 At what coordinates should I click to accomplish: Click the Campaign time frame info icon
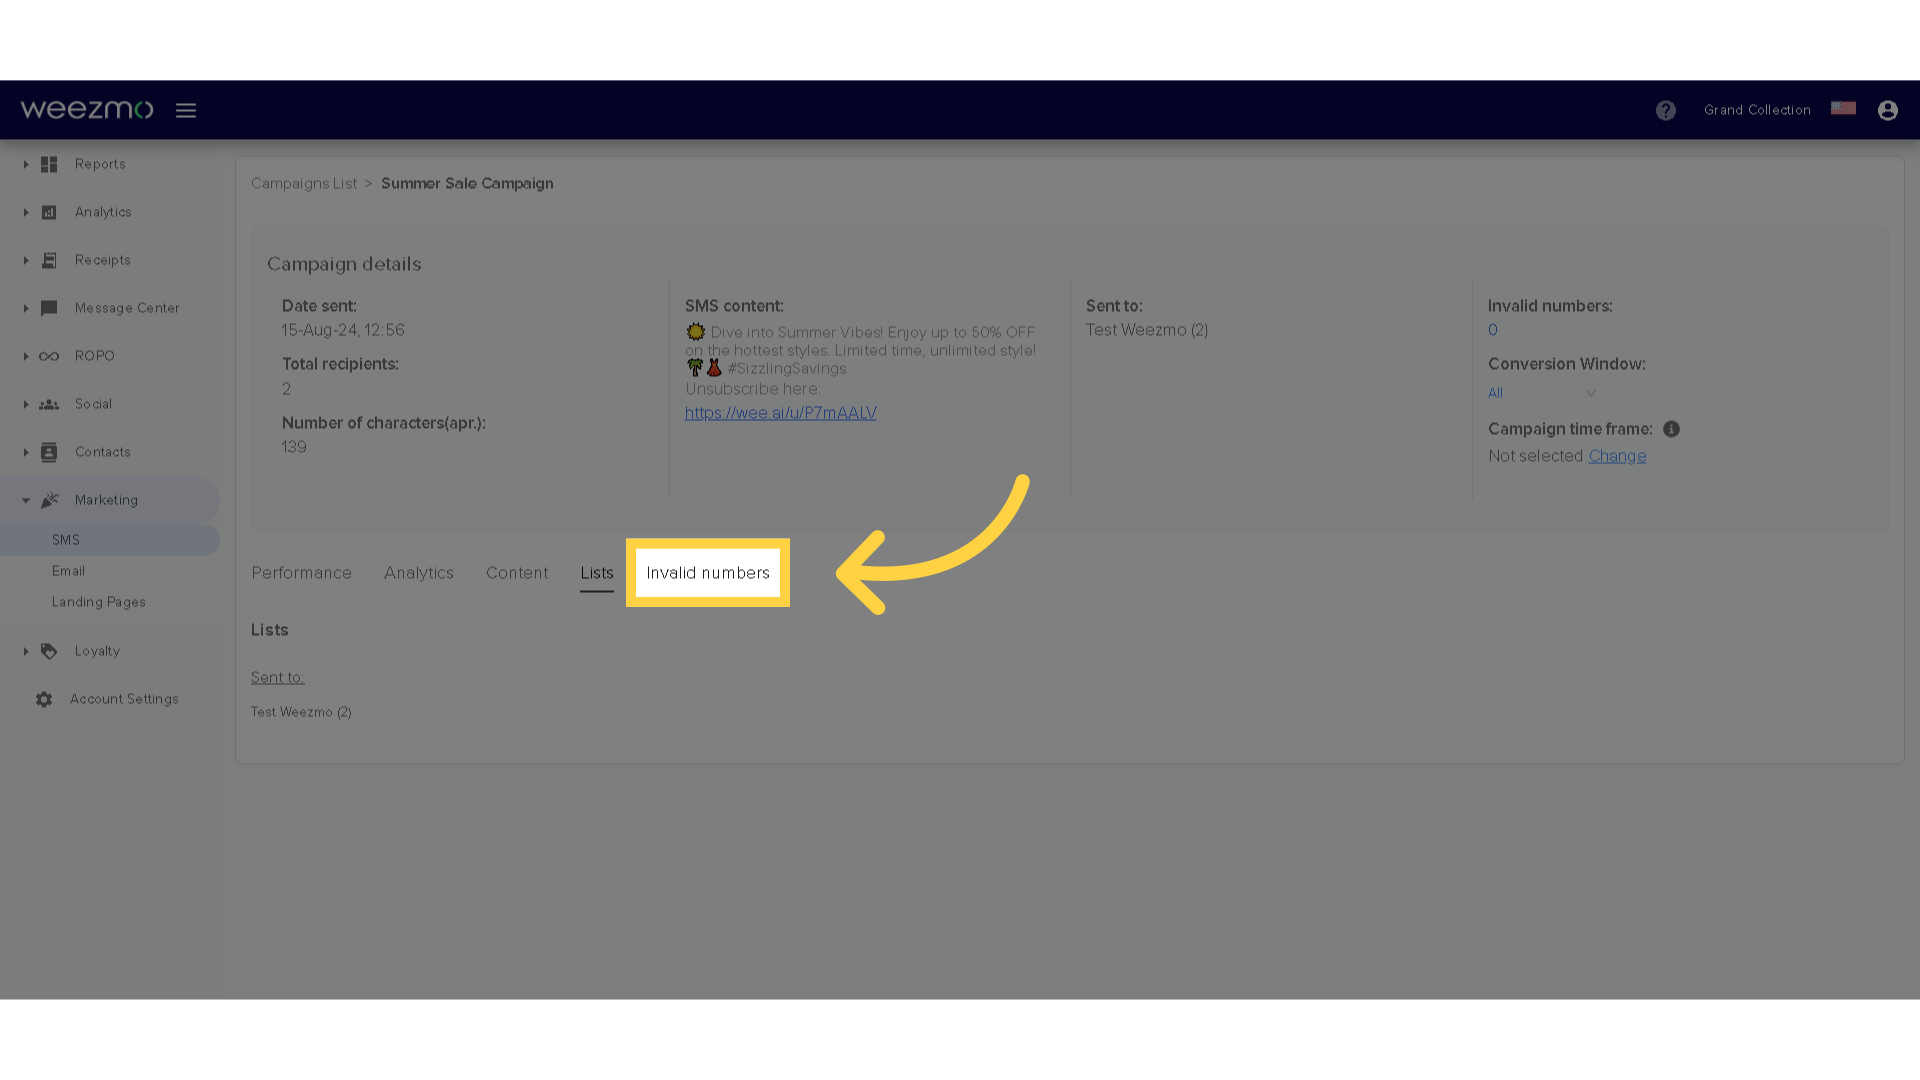coord(1671,429)
